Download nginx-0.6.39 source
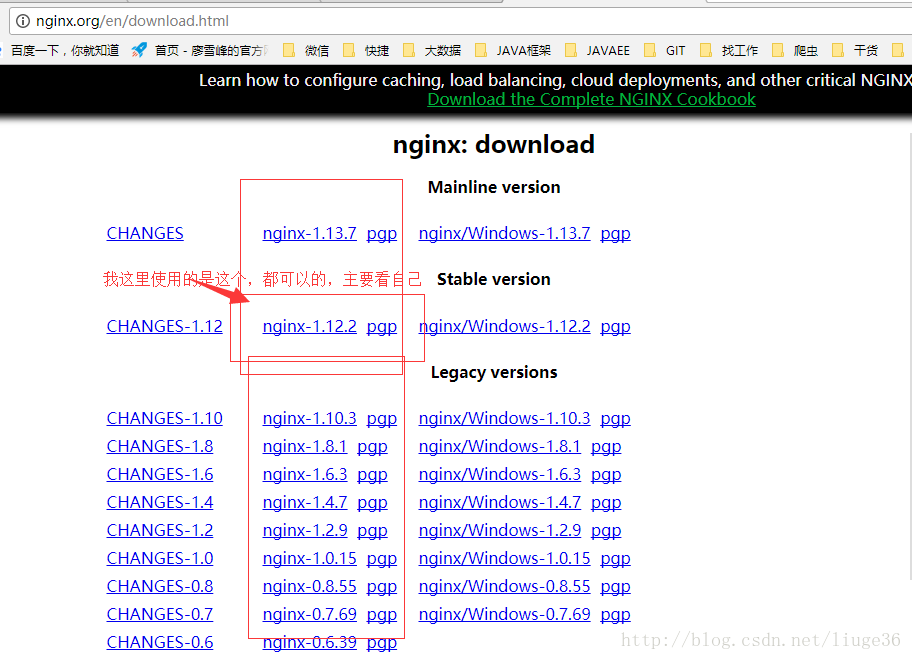The width and height of the screenshot is (912, 660). [309, 641]
